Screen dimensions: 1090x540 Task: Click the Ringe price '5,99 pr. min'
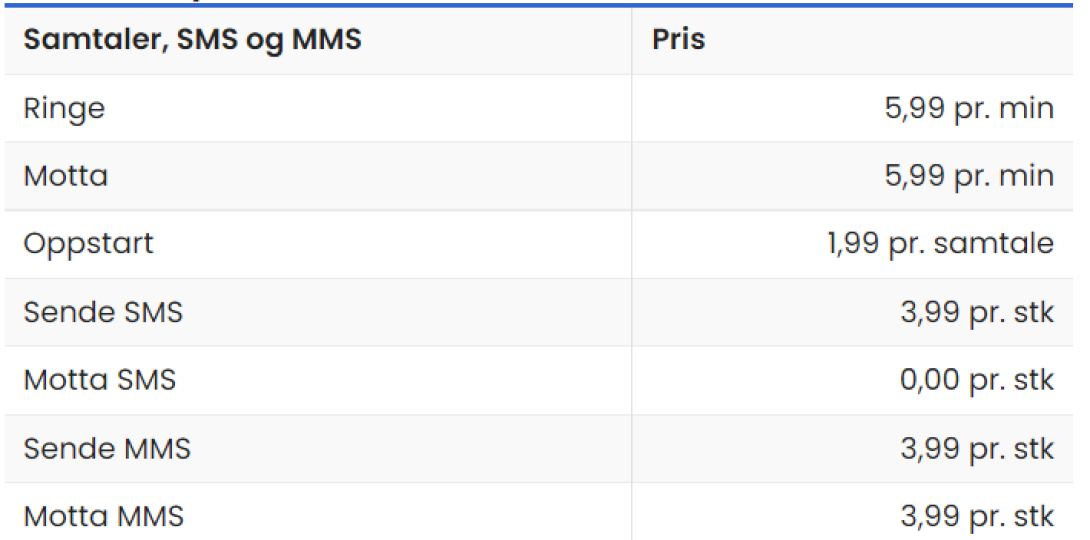point(969,108)
